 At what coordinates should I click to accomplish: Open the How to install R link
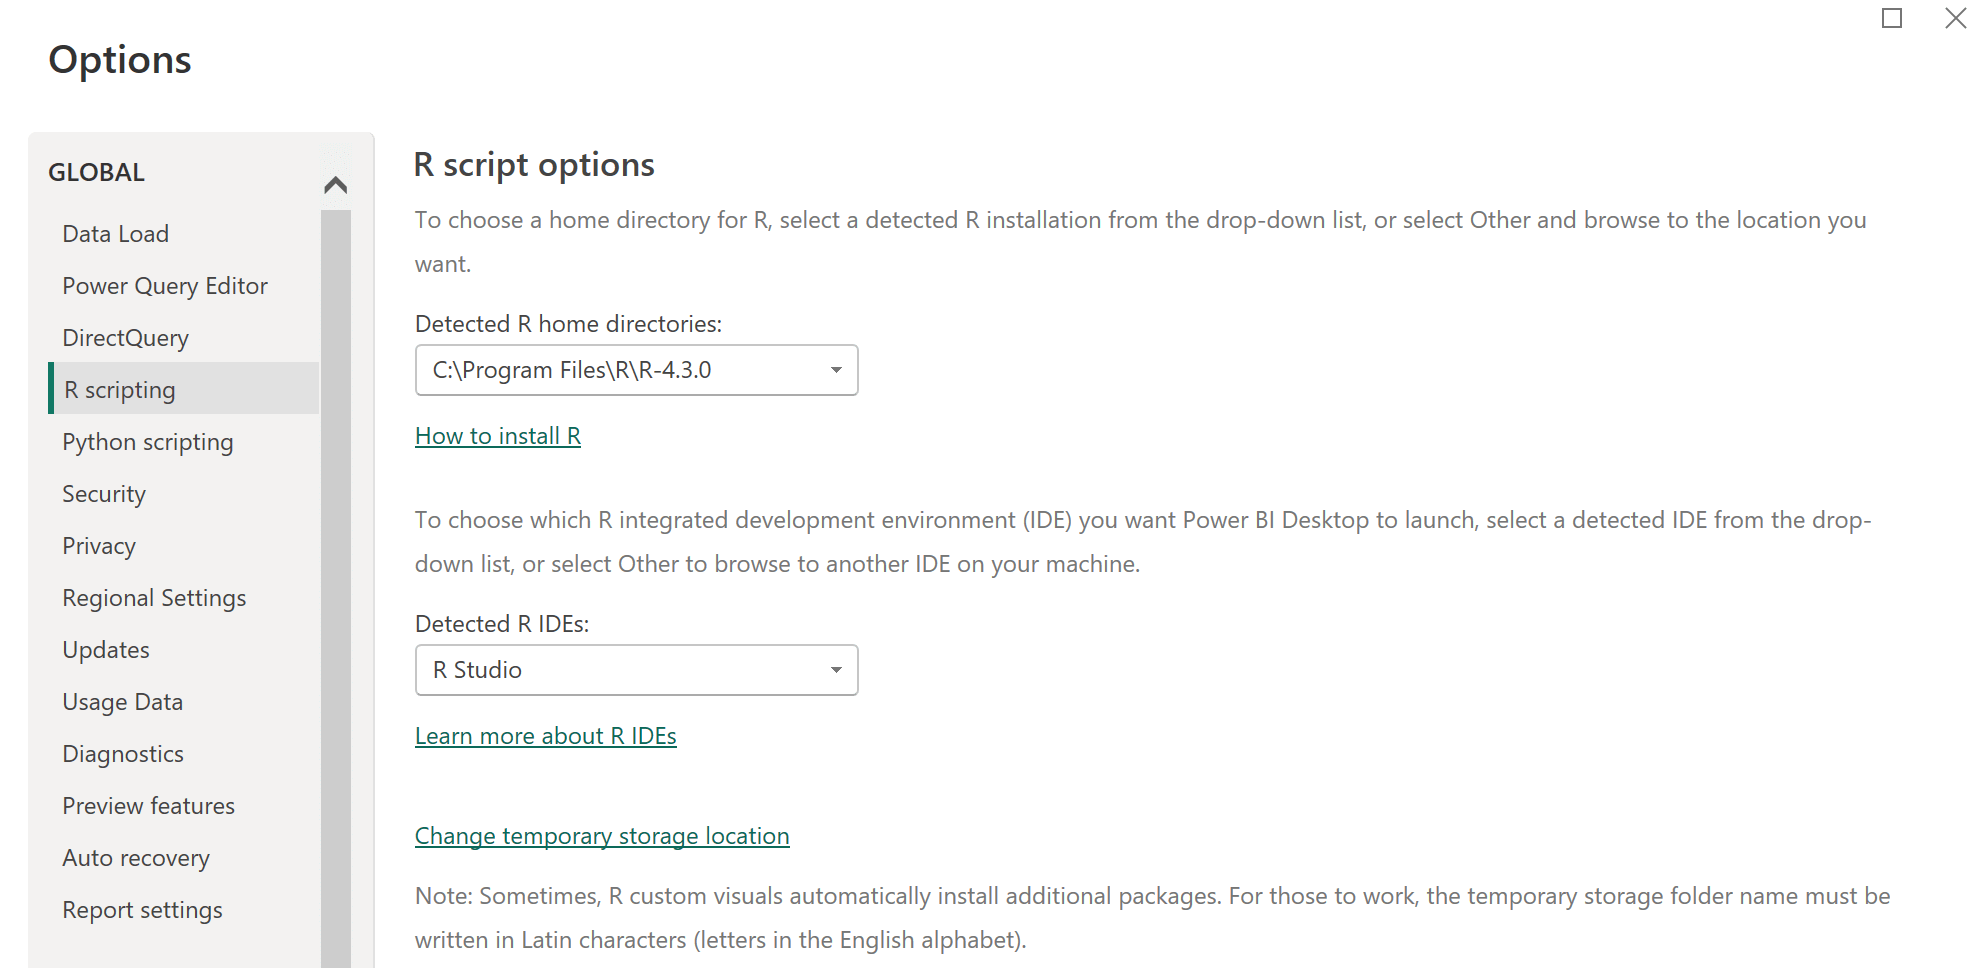coord(497,435)
